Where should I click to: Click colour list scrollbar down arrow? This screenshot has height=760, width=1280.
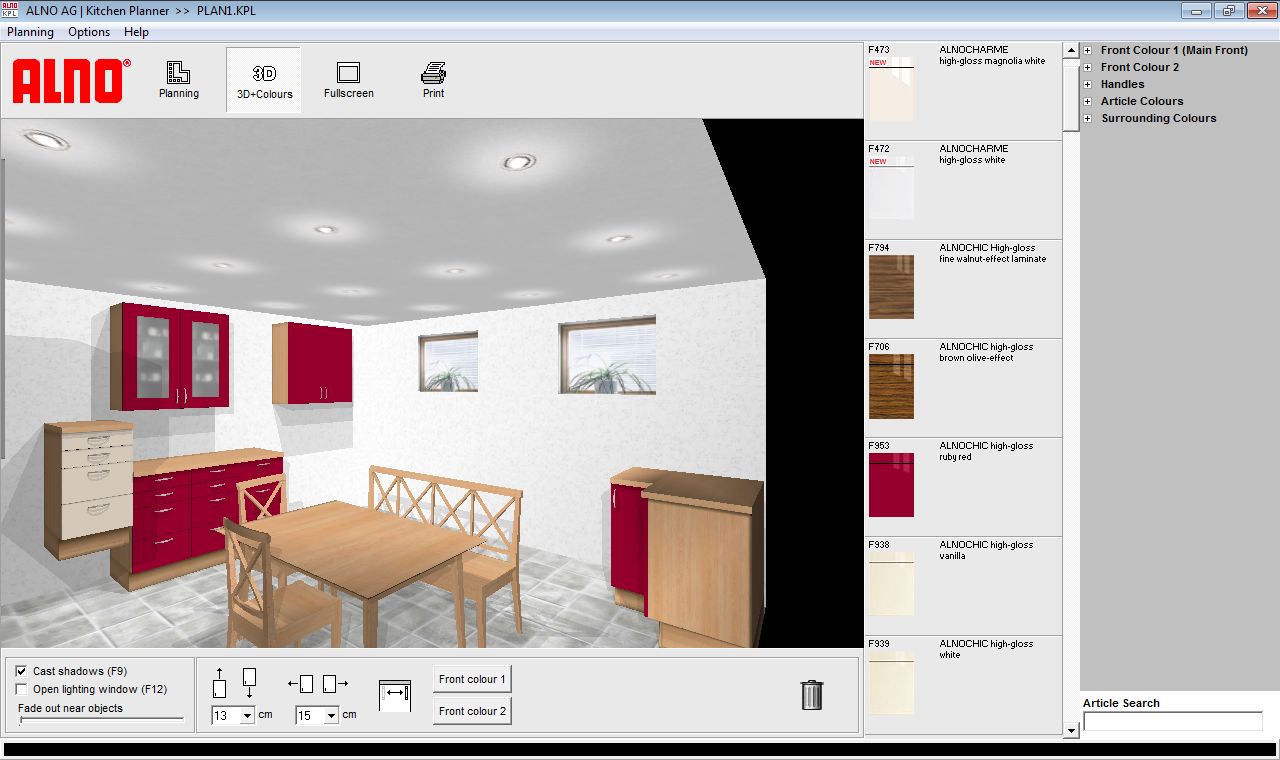pyautogui.click(x=1071, y=731)
